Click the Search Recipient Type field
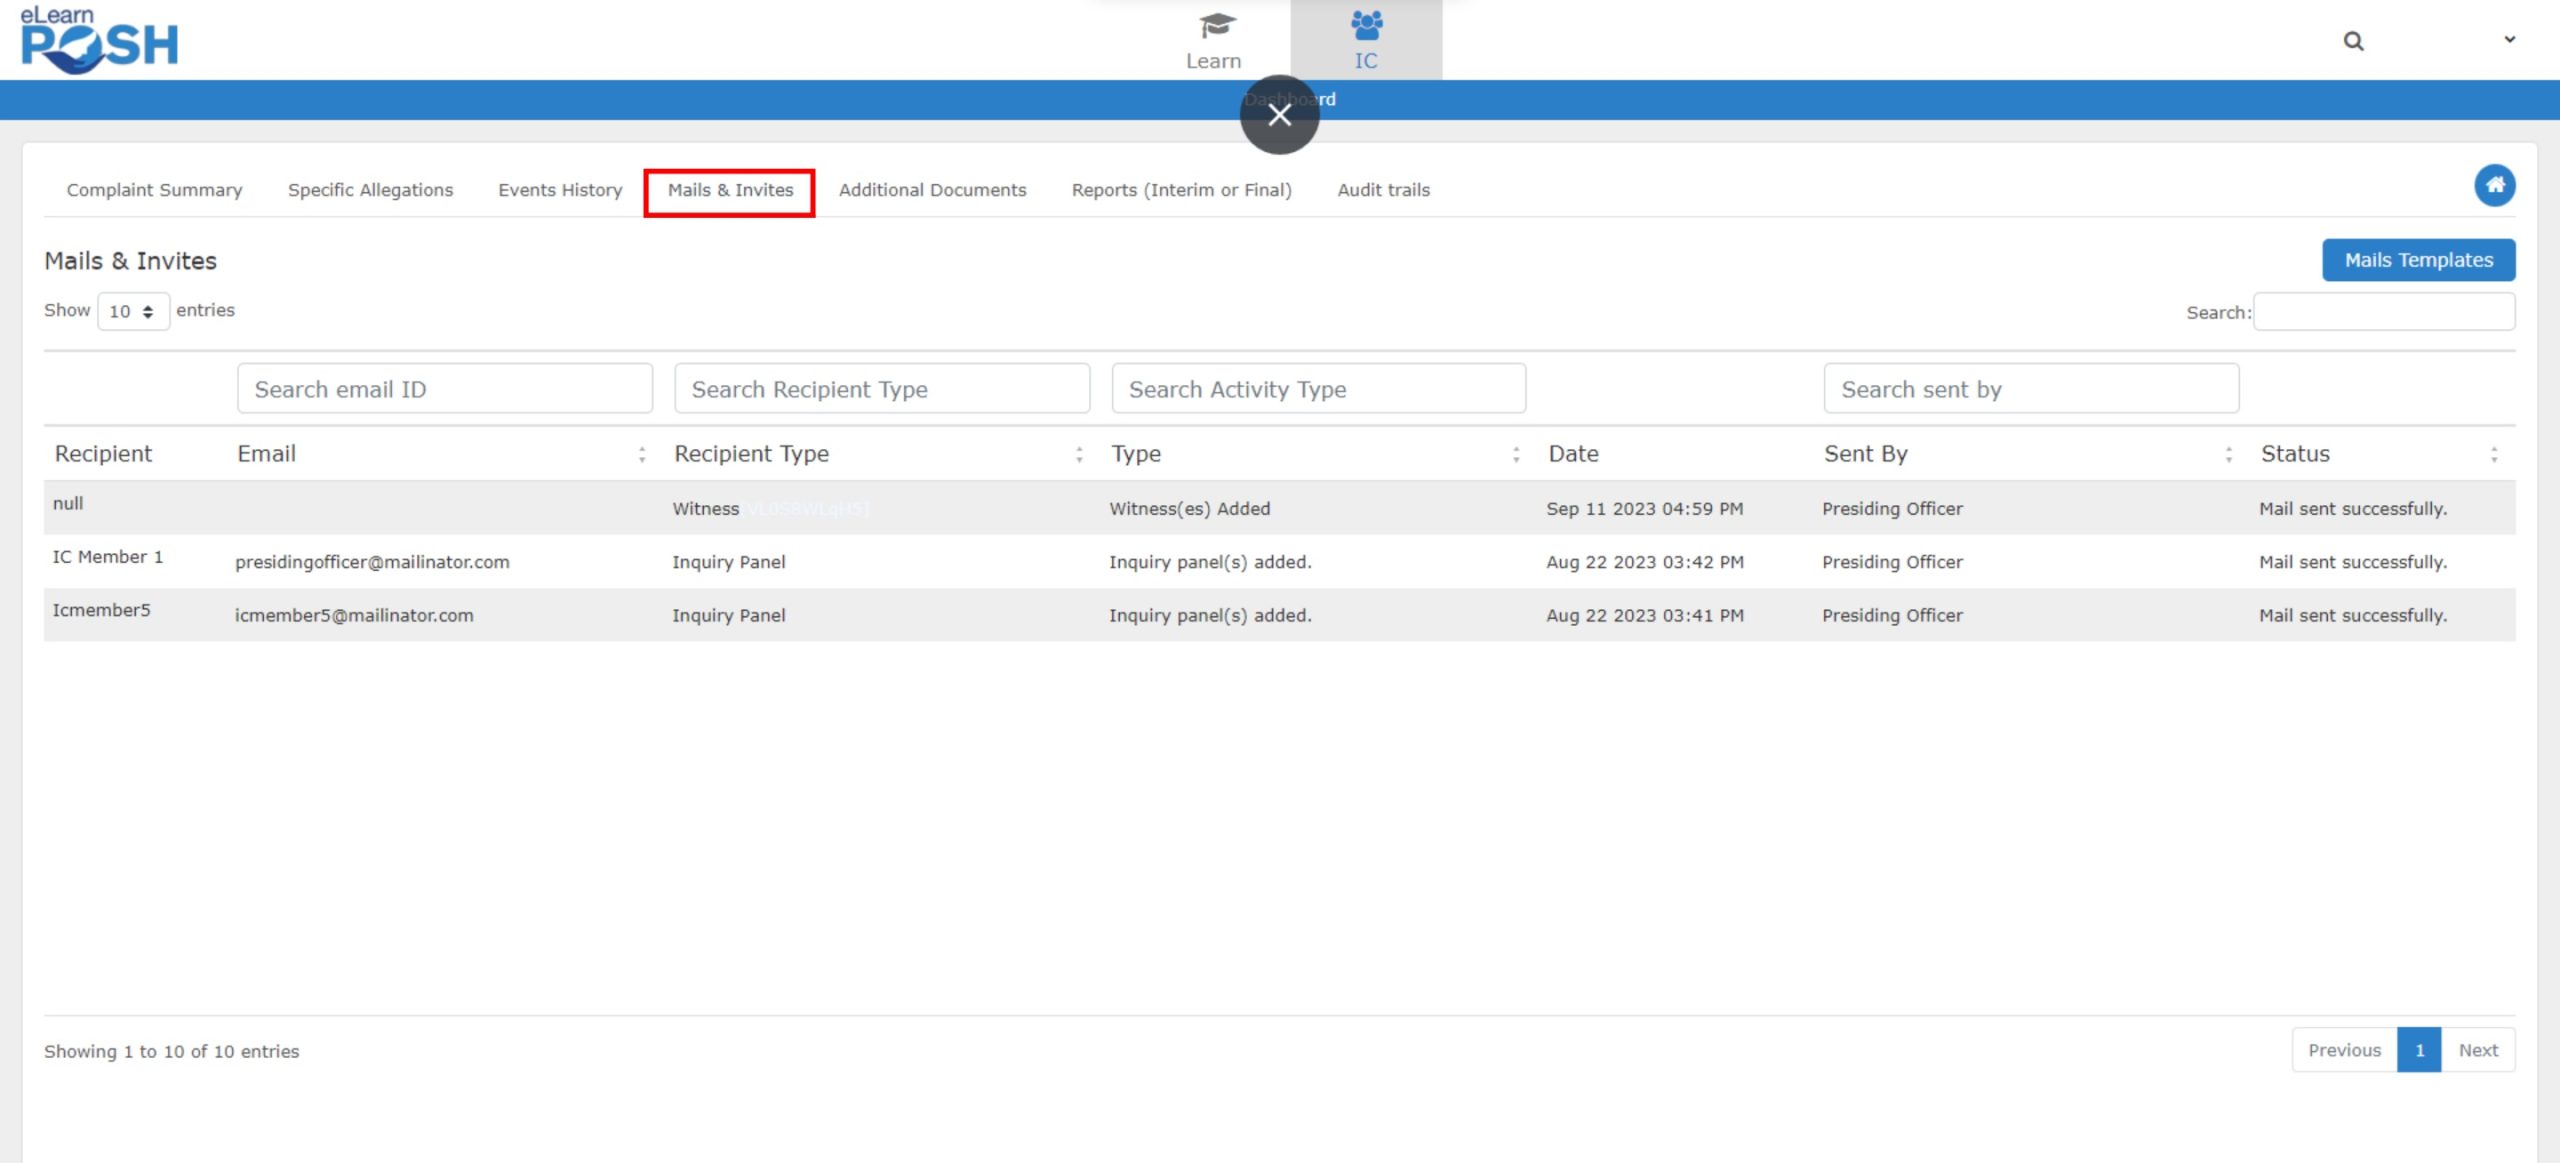The width and height of the screenshot is (2560, 1163). [x=882, y=389]
